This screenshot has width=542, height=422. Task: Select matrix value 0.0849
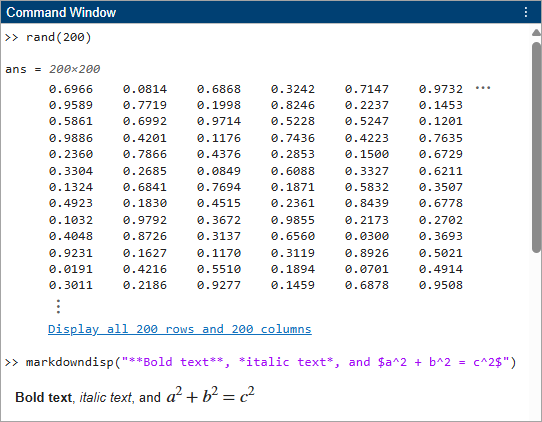pos(219,171)
